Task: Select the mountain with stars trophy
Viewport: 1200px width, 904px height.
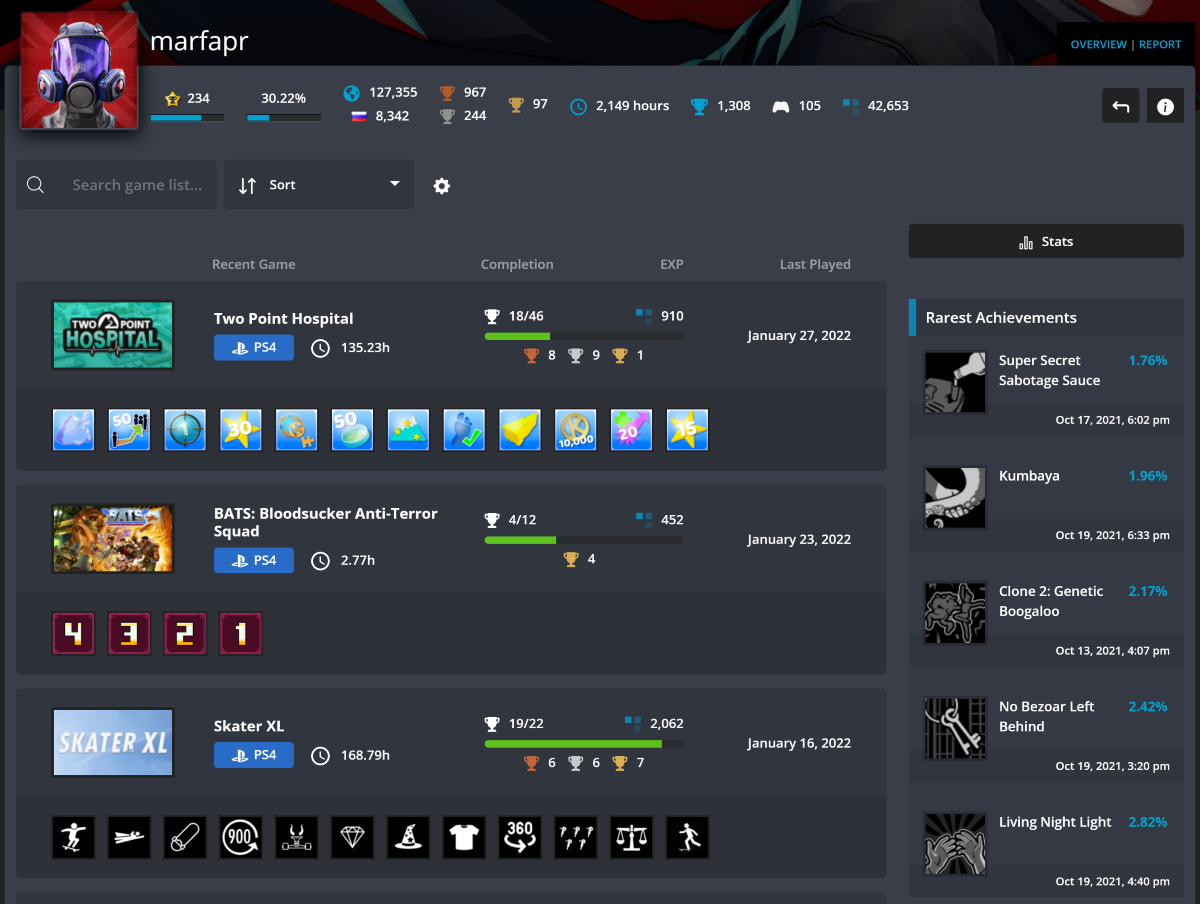Action: [409, 430]
